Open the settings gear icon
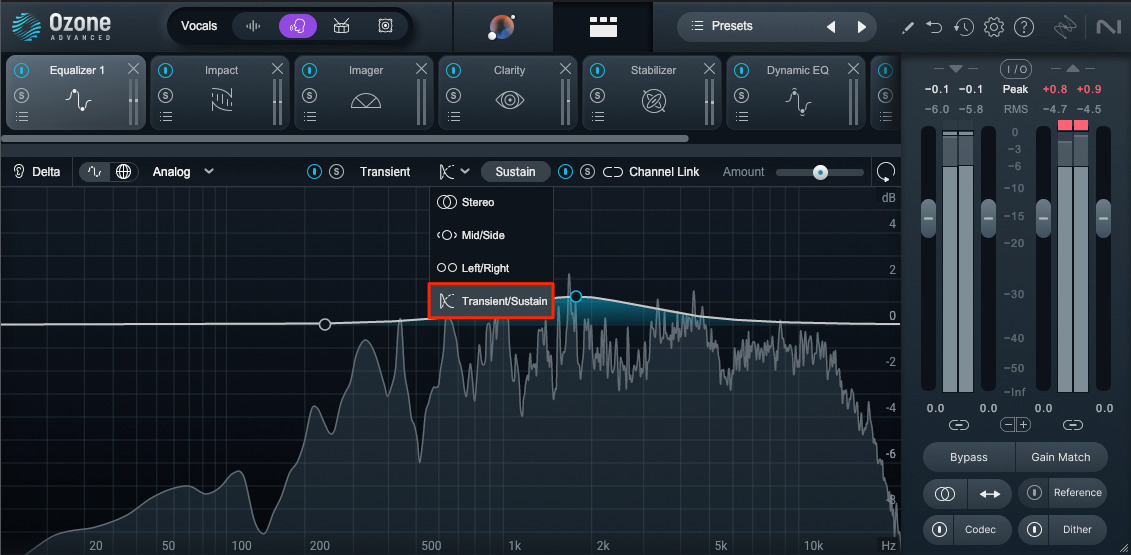Viewport: 1131px width, 555px height. (994, 27)
